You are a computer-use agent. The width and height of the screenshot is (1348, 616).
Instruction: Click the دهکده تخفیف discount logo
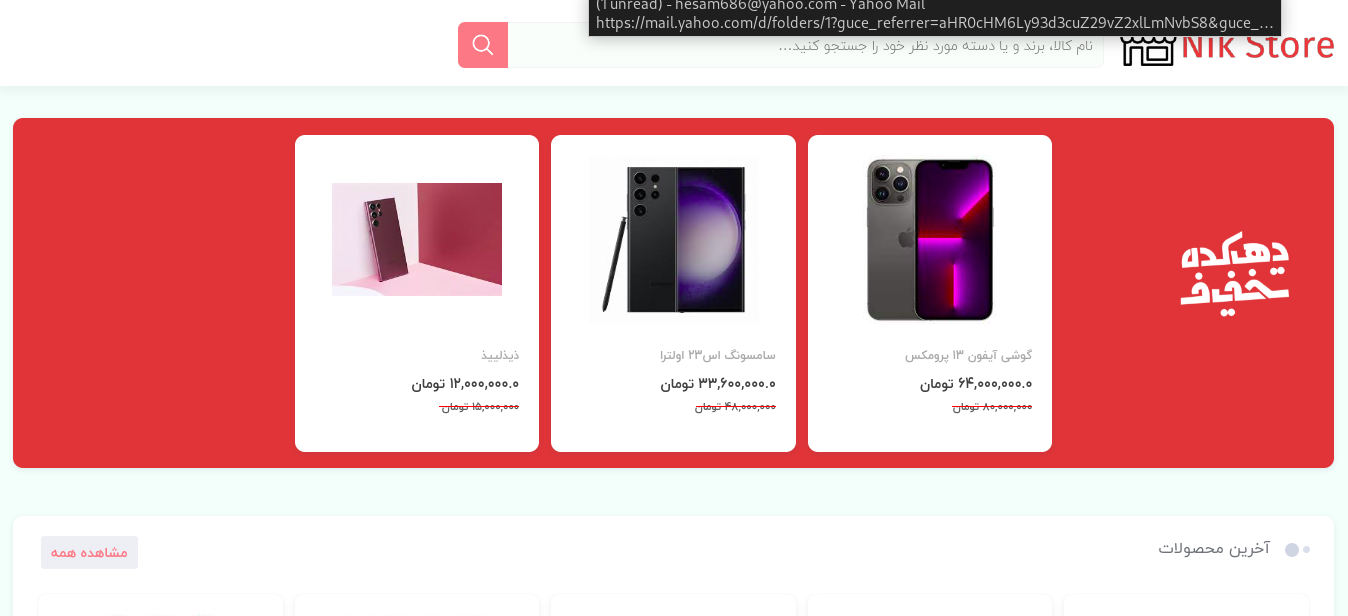click(1234, 273)
